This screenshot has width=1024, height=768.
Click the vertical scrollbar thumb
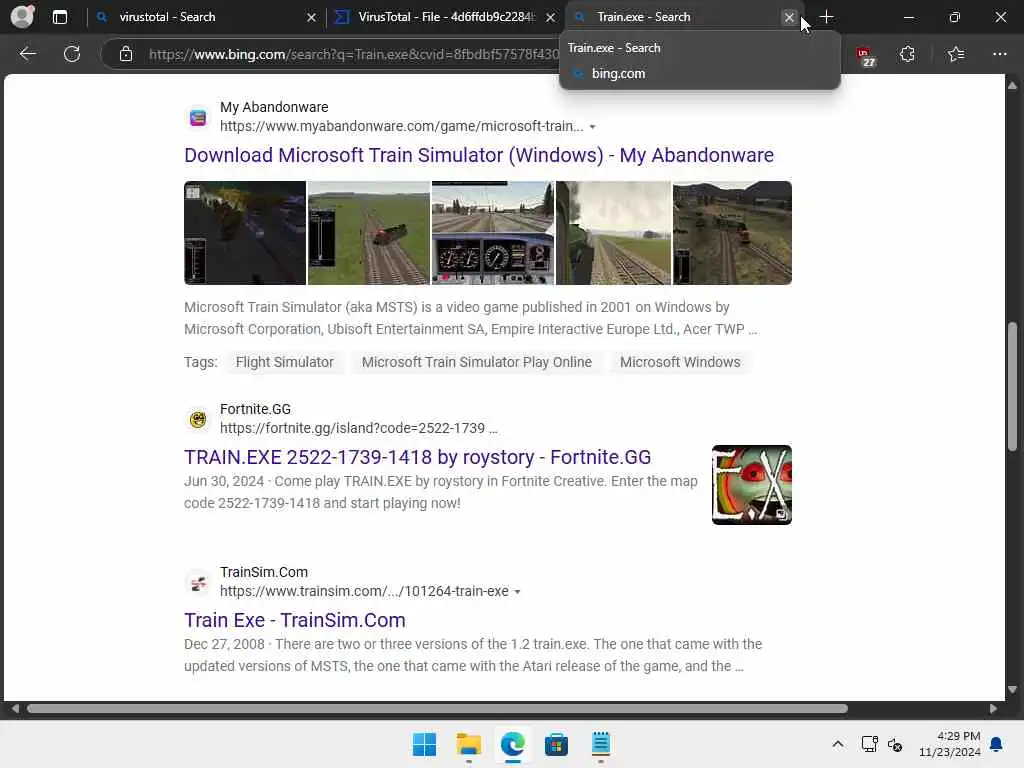click(x=1012, y=387)
